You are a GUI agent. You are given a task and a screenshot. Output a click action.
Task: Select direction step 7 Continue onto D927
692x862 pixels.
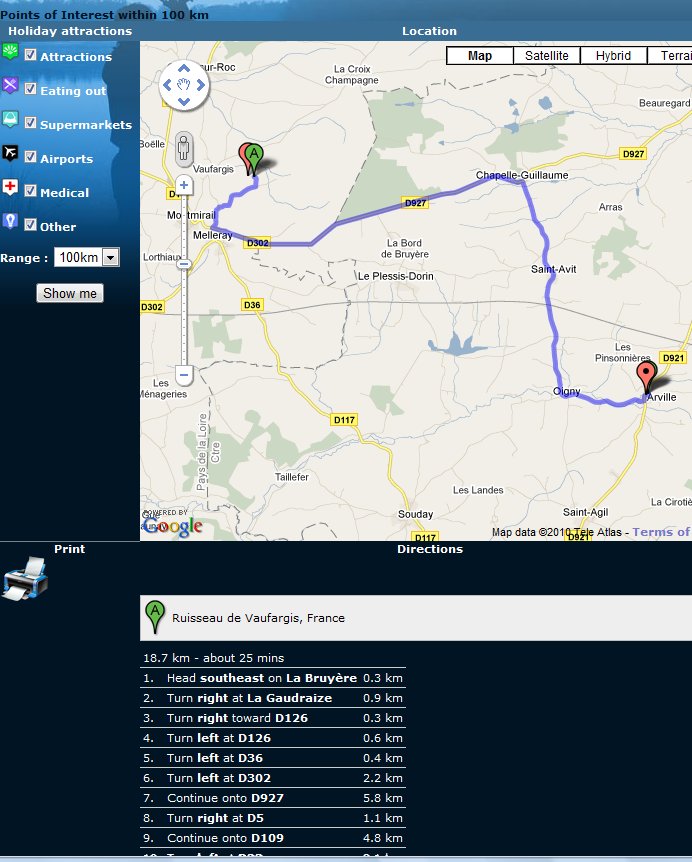[273, 797]
